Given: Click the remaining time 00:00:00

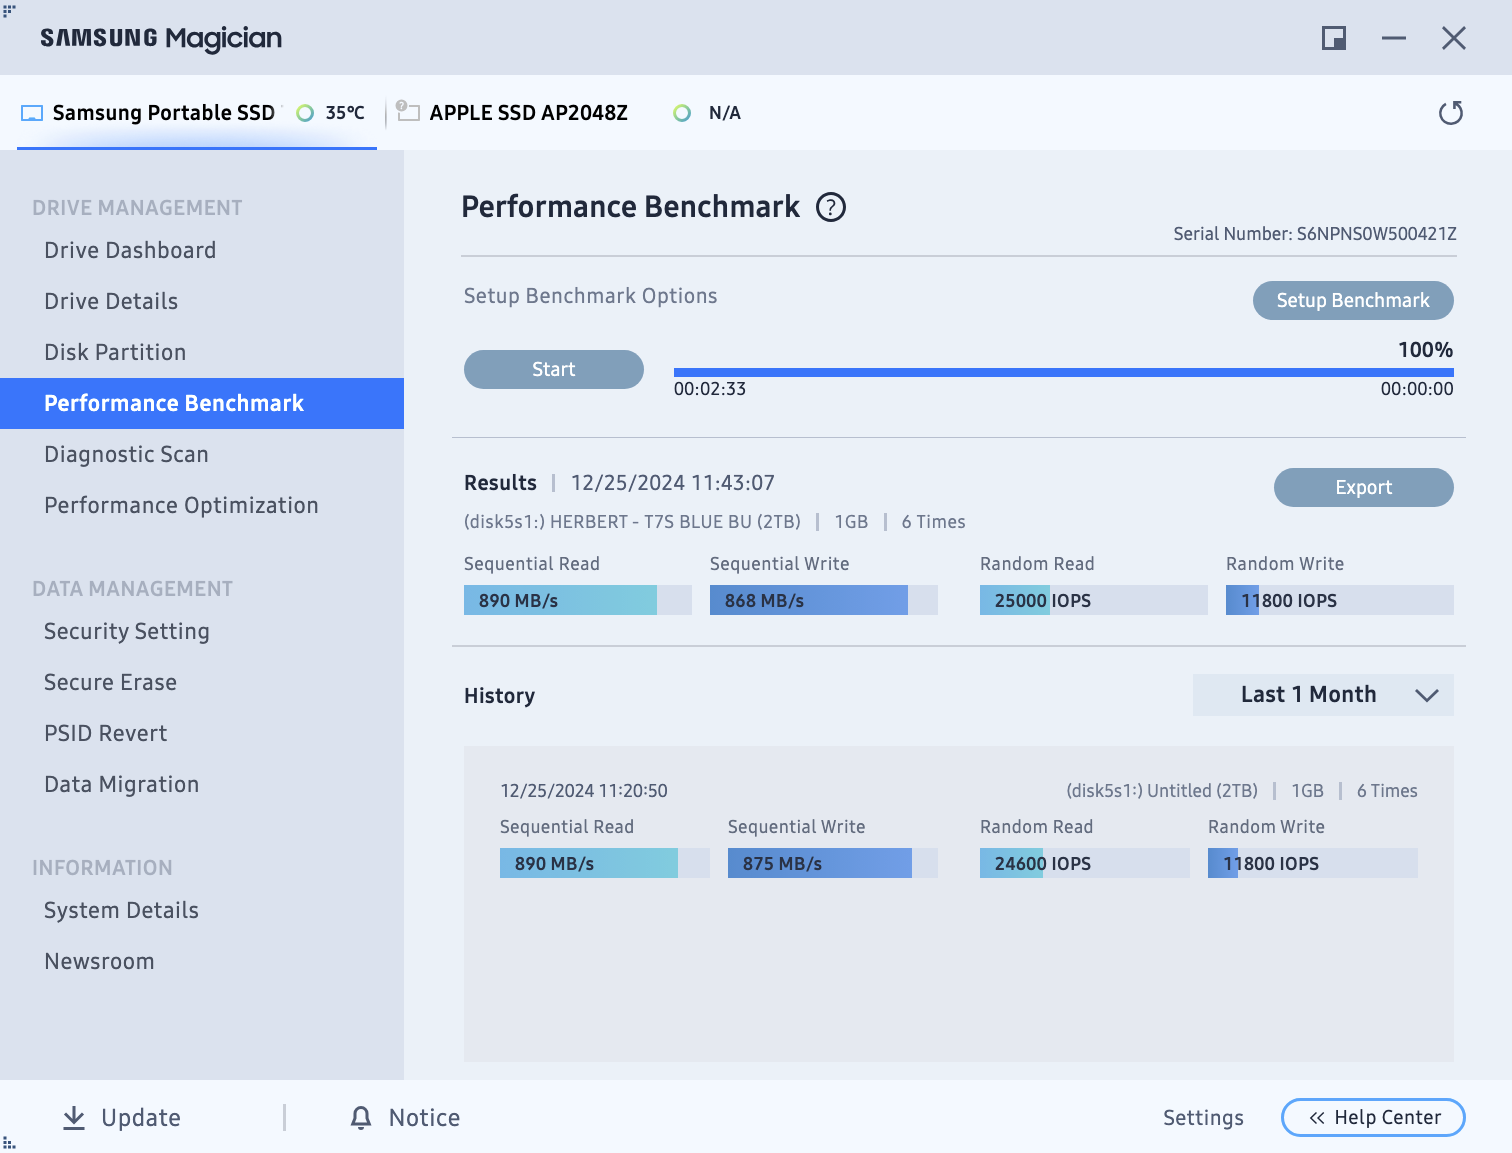Looking at the screenshot, I should pyautogui.click(x=1417, y=389).
